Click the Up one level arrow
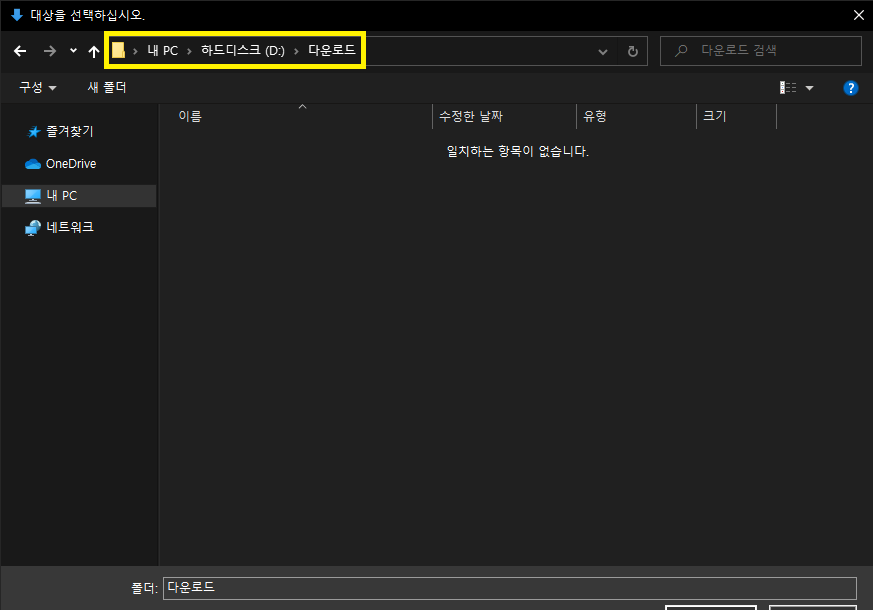The width and height of the screenshot is (873, 610). [x=93, y=50]
